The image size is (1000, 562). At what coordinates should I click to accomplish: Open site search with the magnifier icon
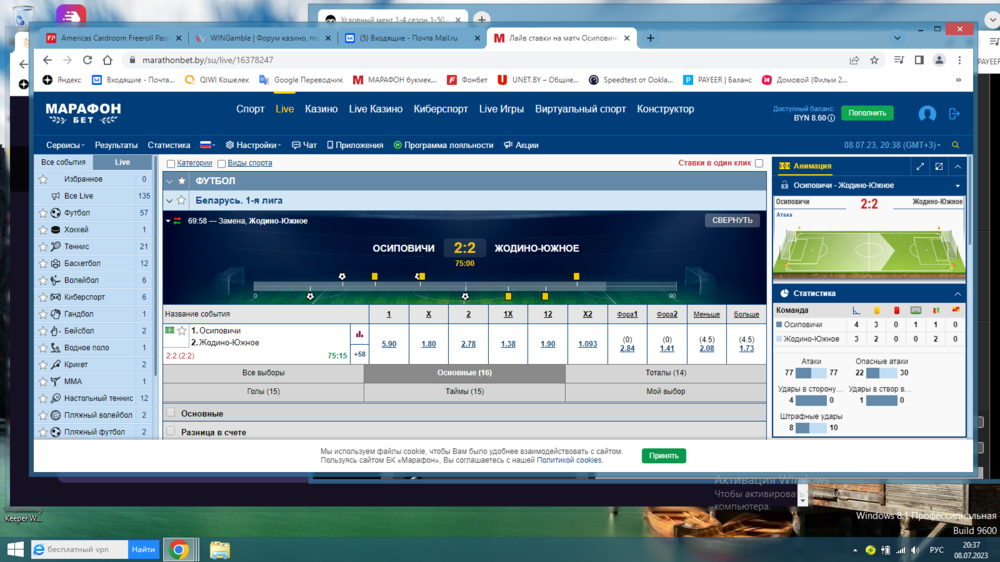956,145
